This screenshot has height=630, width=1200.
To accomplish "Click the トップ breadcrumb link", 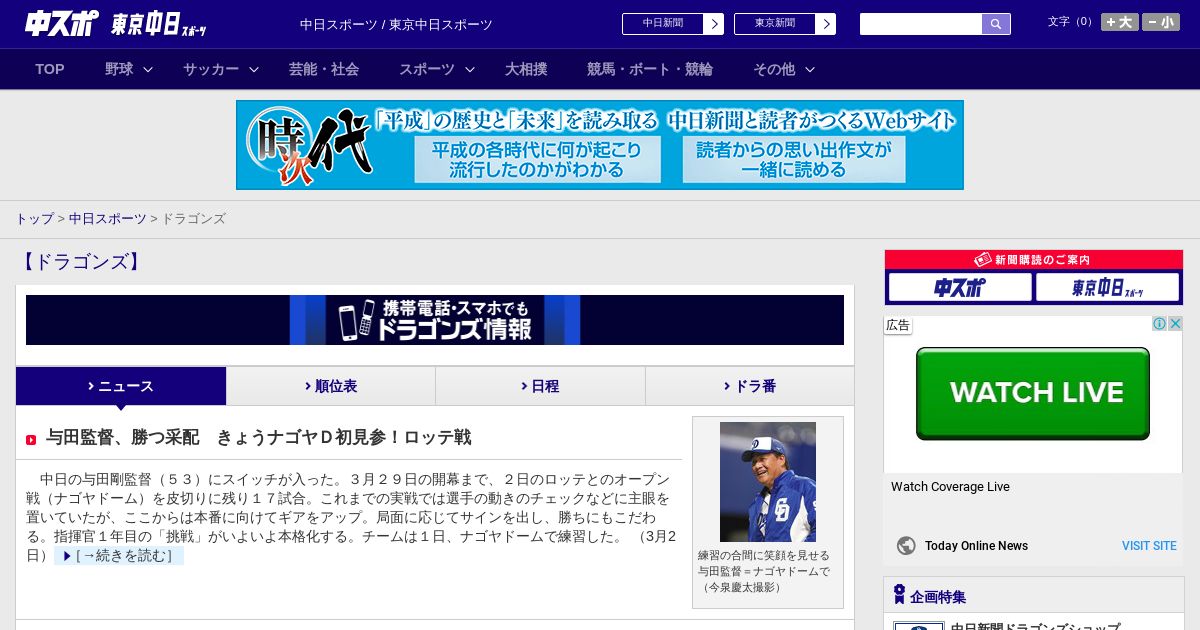I will (34, 218).
